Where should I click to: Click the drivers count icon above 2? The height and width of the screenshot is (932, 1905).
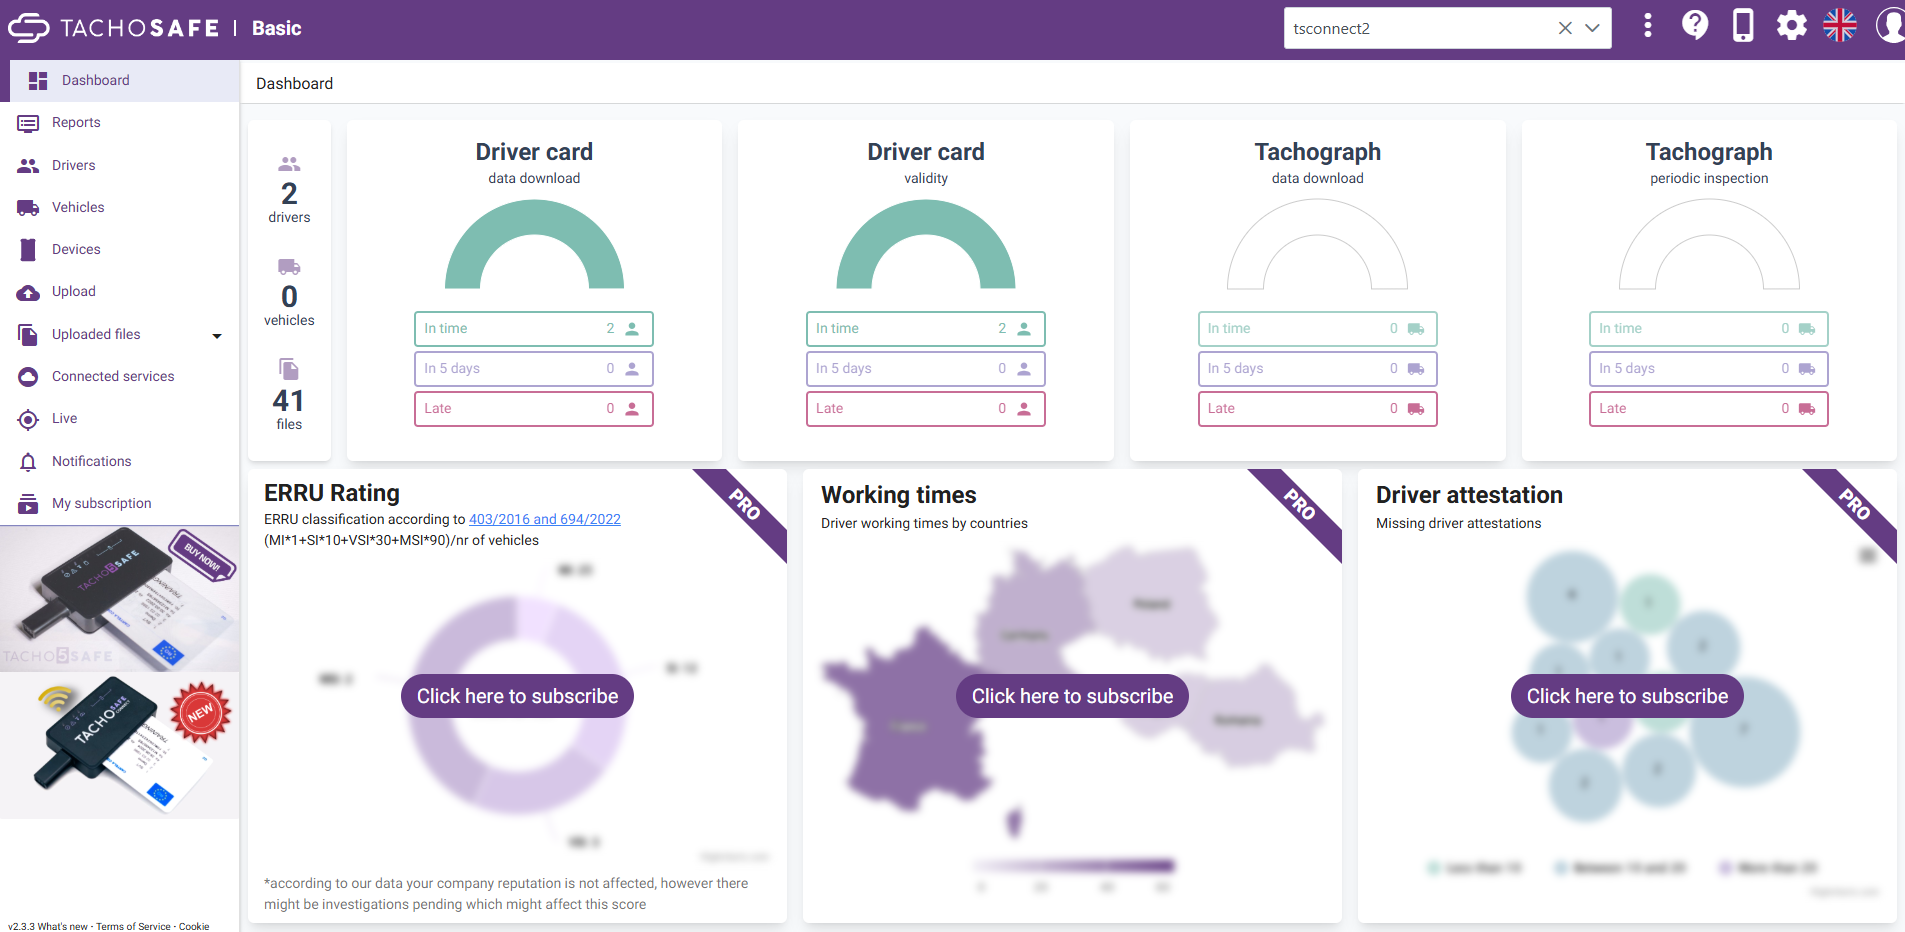coord(289,164)
